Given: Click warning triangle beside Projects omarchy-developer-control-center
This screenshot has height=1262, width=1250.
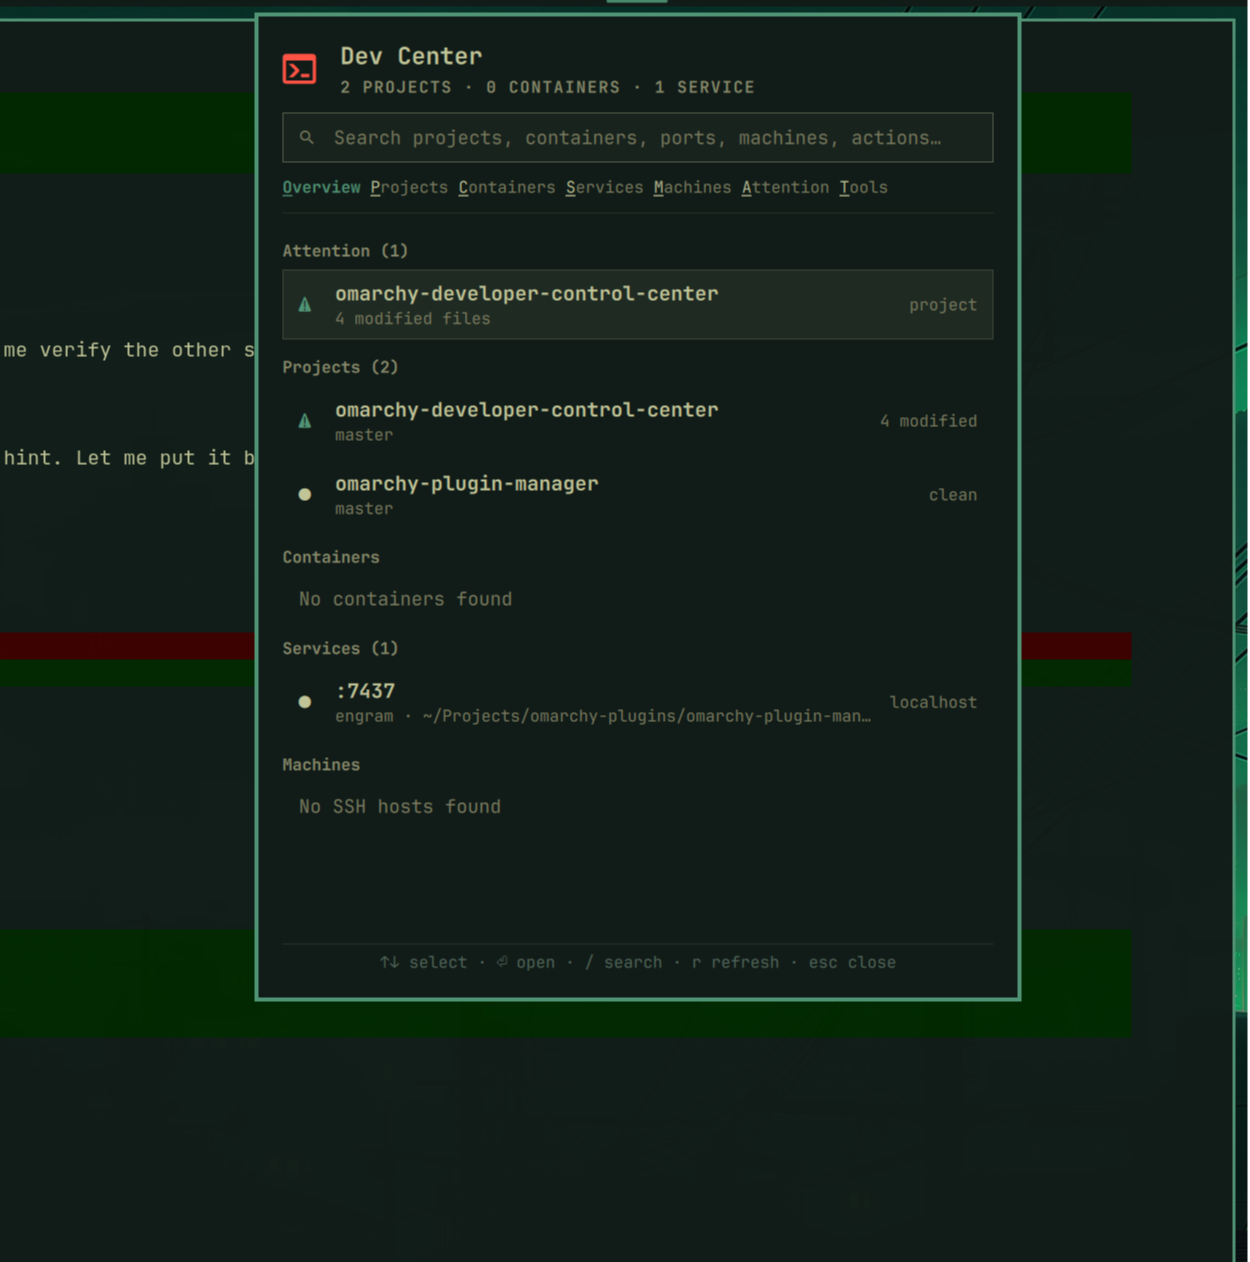Looking at the screenshot, I should point(305,421).
